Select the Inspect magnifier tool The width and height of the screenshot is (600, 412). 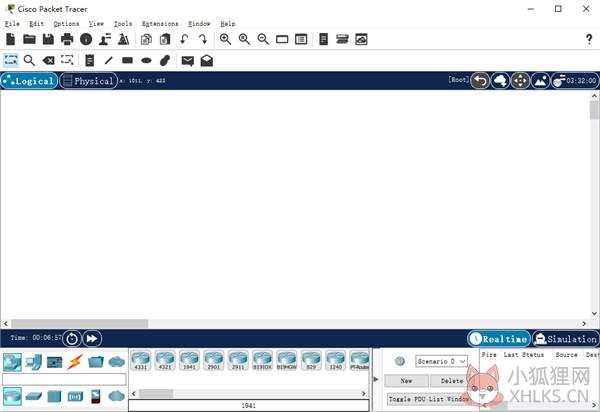(29, 60)
